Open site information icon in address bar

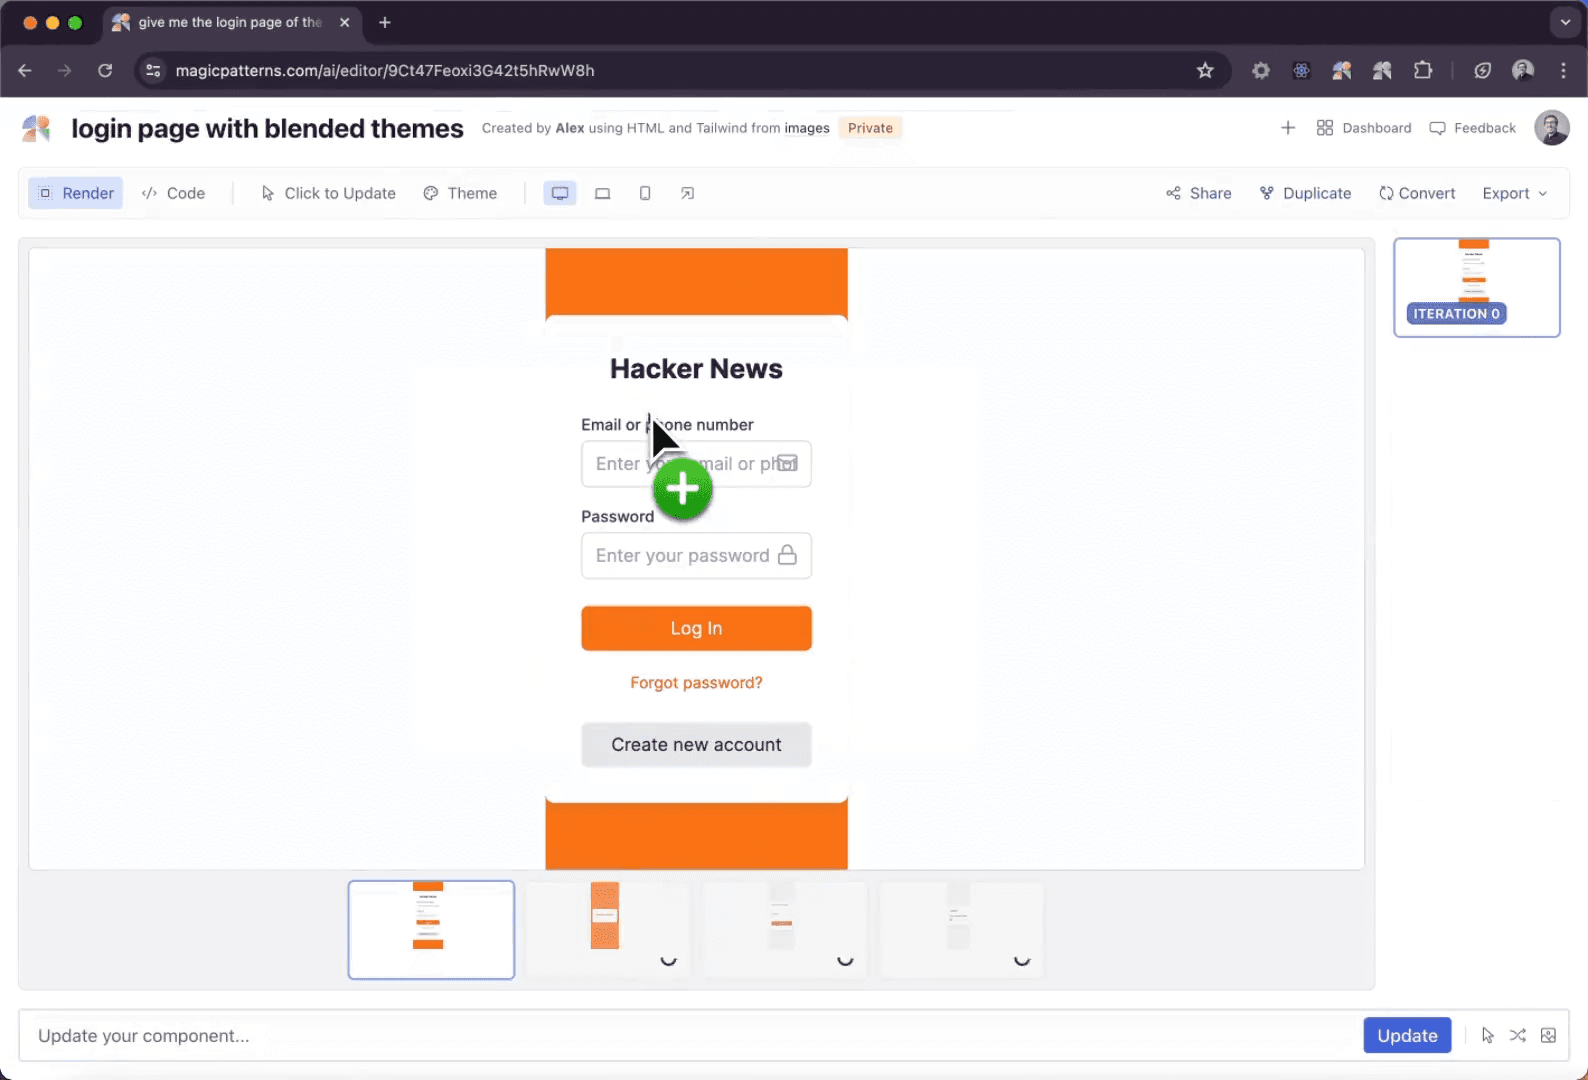[x=153, y=70]
